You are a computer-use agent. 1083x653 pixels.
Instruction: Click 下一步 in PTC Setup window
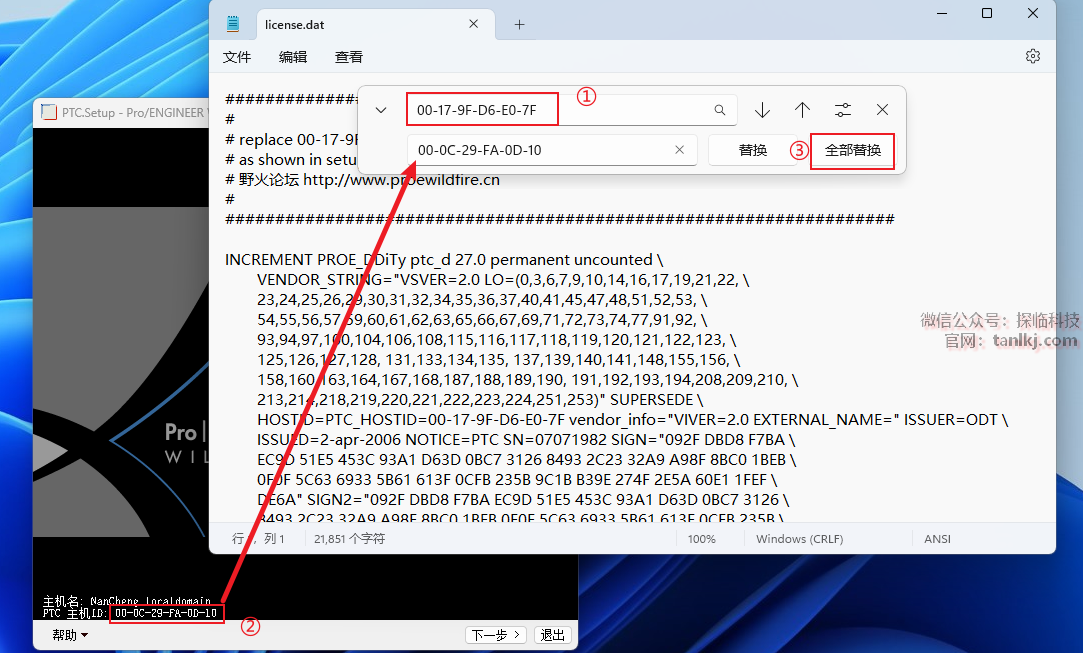pos(496,635)
